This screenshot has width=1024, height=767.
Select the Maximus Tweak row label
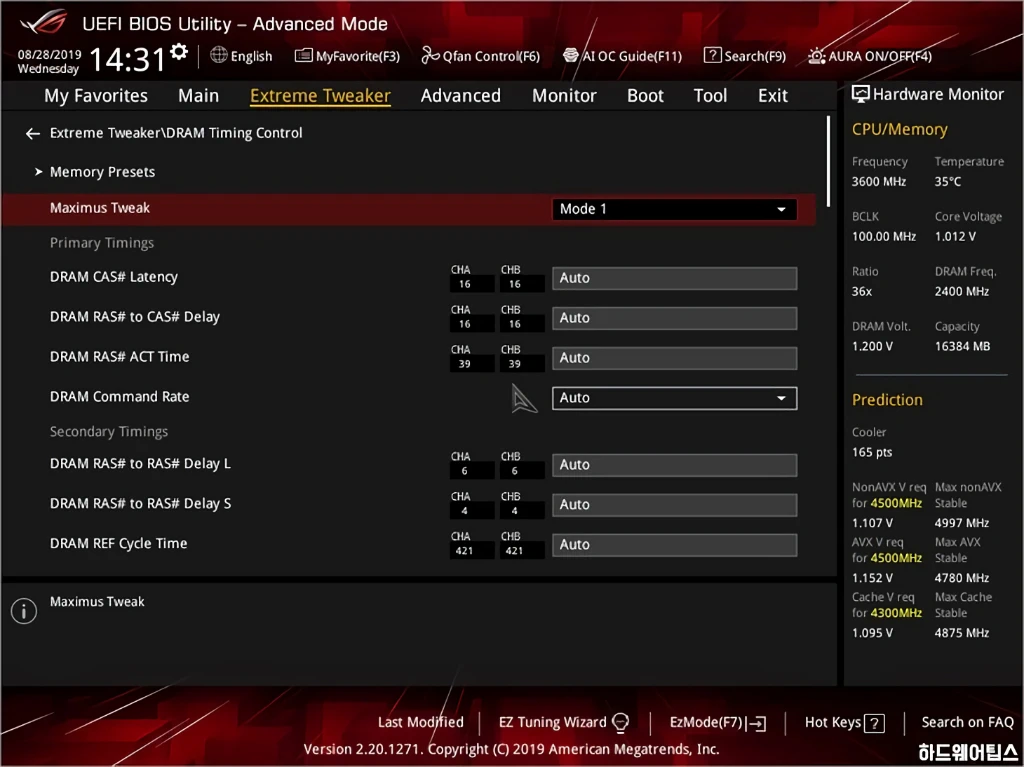coord(99,208)
